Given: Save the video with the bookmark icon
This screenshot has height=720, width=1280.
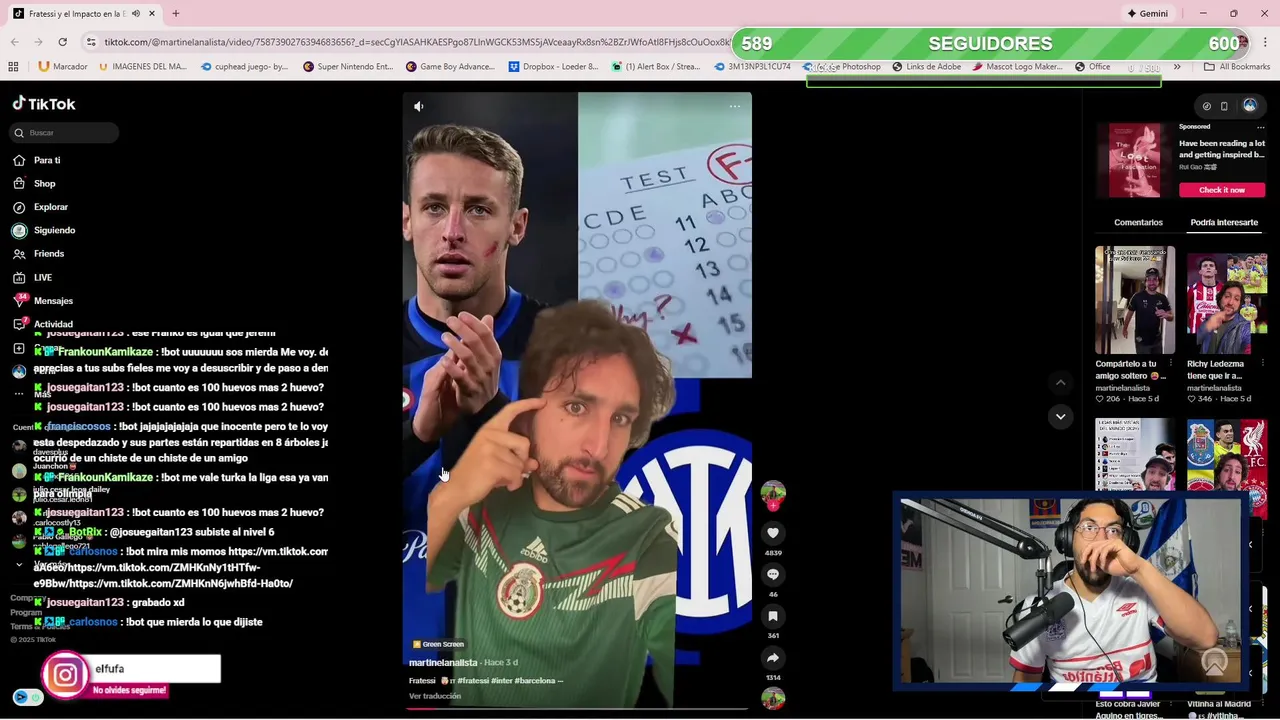Looking at the screenshot, I should (773, 616).
